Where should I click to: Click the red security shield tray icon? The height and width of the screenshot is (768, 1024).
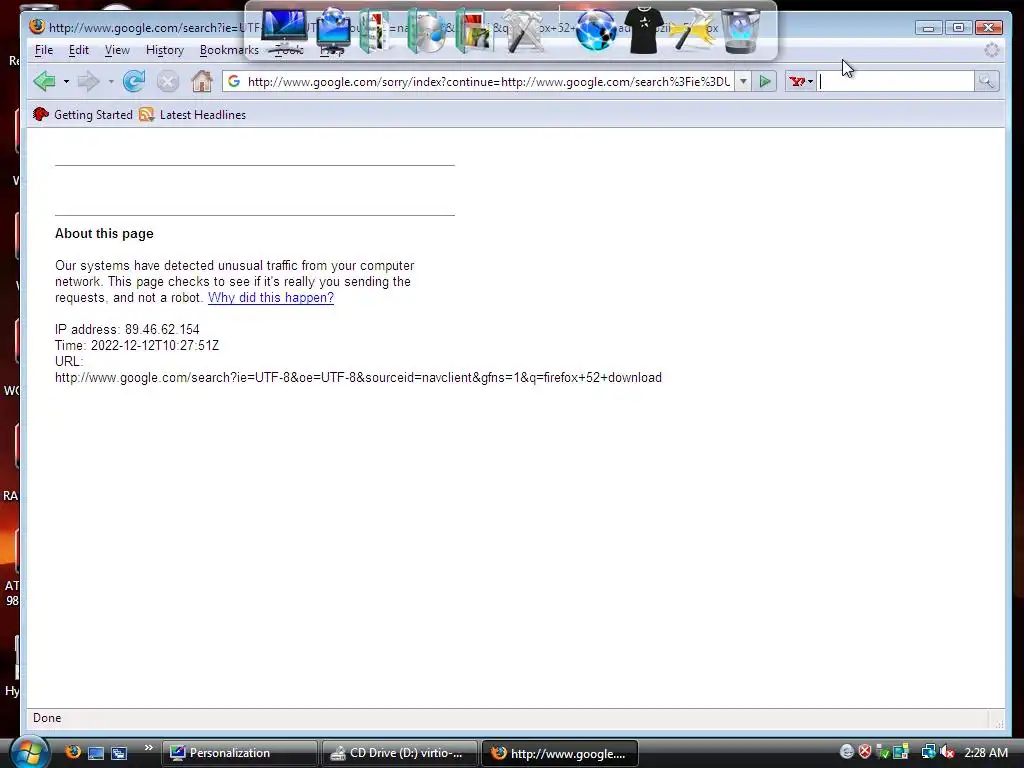(x=865, y=752)
